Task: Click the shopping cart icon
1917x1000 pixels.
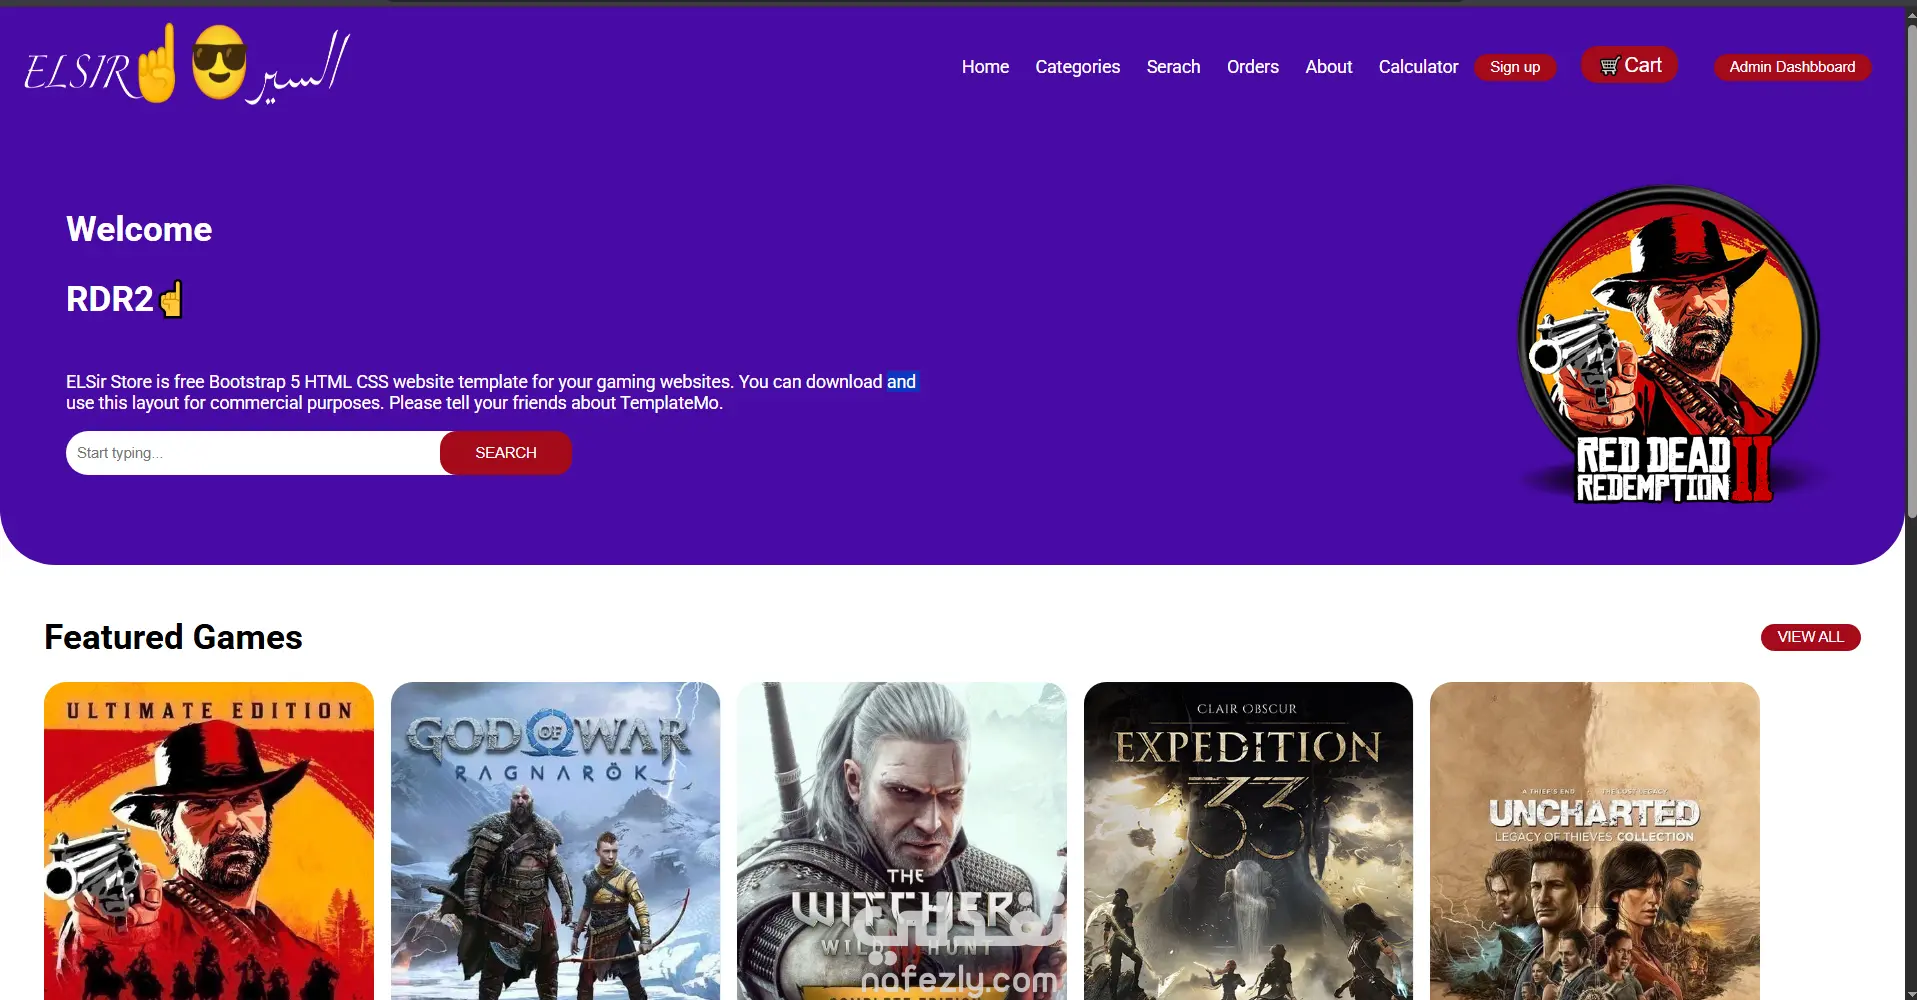Action: point(1609,66)
